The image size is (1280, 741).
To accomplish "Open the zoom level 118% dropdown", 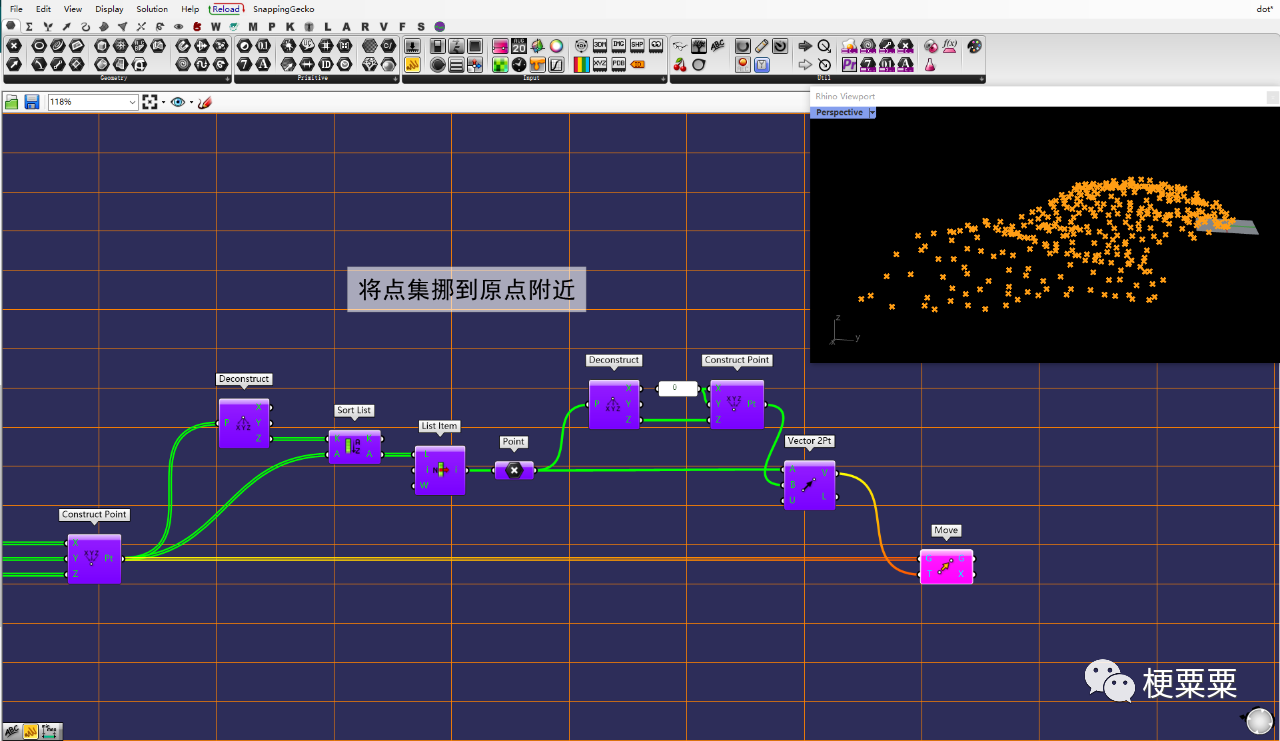I will tap(93, 102).
